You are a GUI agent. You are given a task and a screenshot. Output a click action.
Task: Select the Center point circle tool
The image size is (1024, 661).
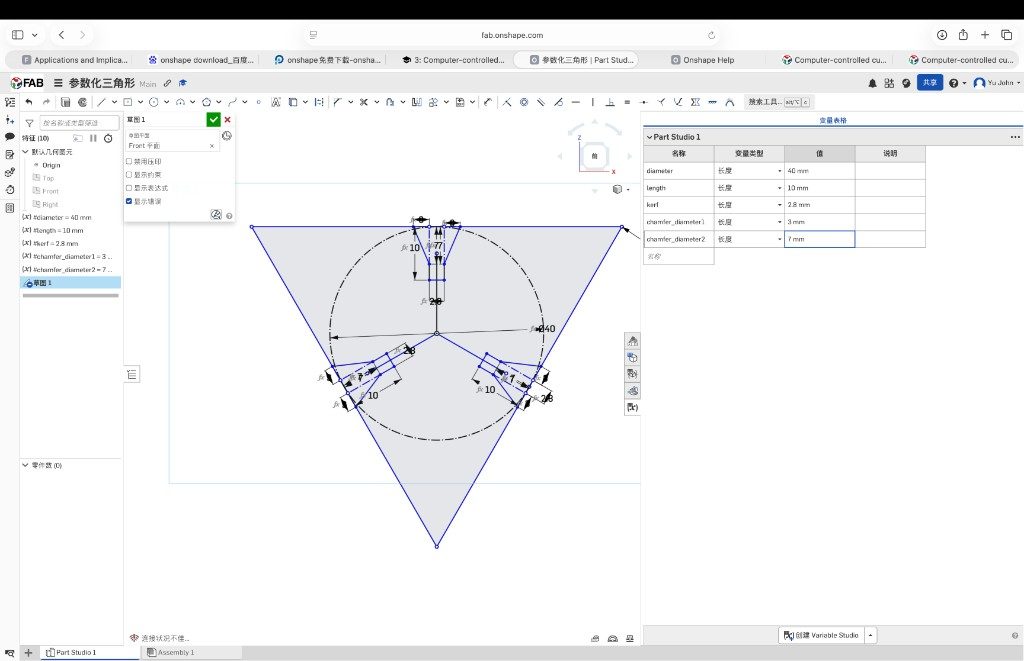tap(153, 102)
